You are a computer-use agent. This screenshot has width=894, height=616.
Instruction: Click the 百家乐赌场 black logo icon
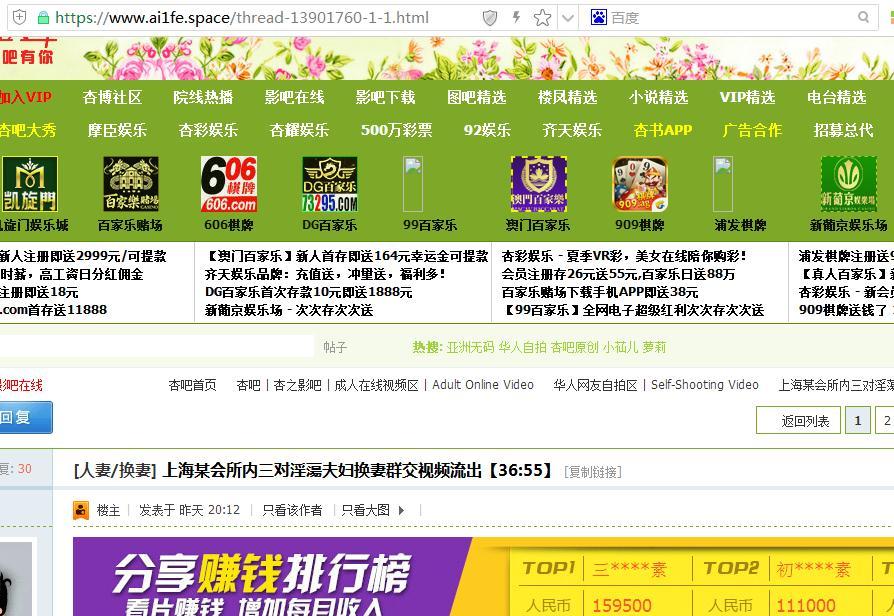click(131, 184)
